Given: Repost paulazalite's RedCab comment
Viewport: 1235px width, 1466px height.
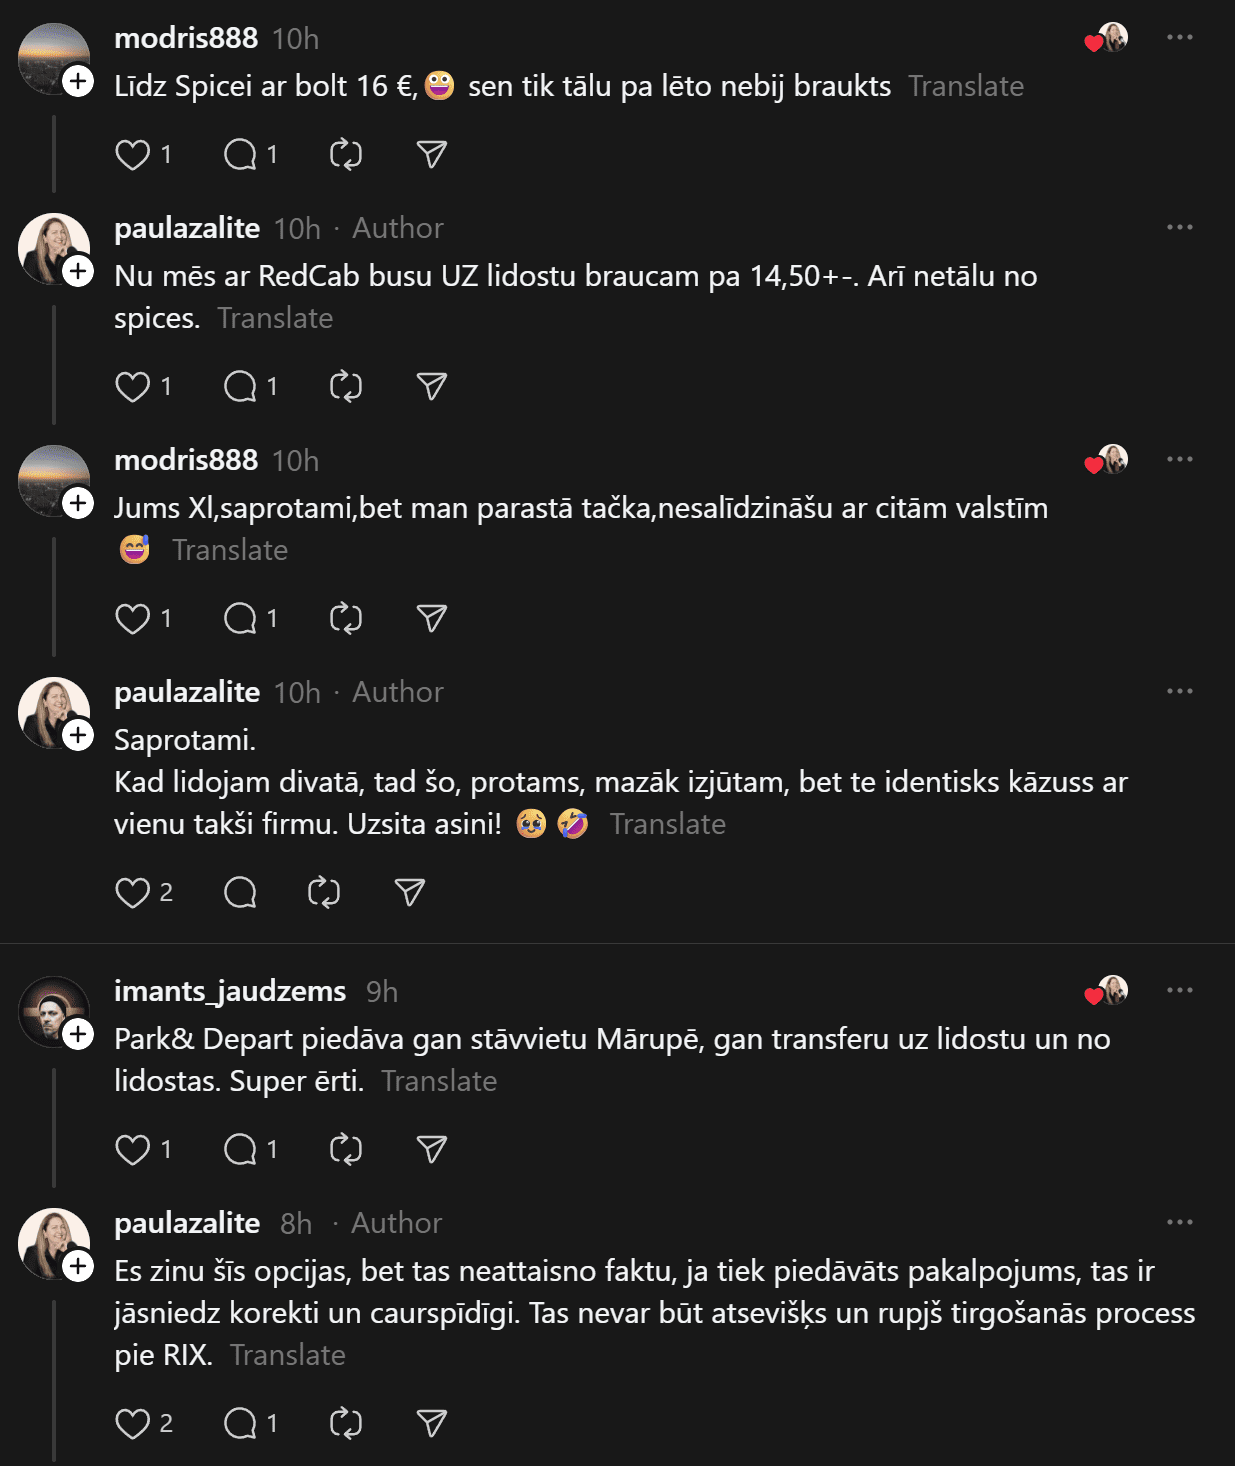Looking at the screenshot, I should coord(346,387).
